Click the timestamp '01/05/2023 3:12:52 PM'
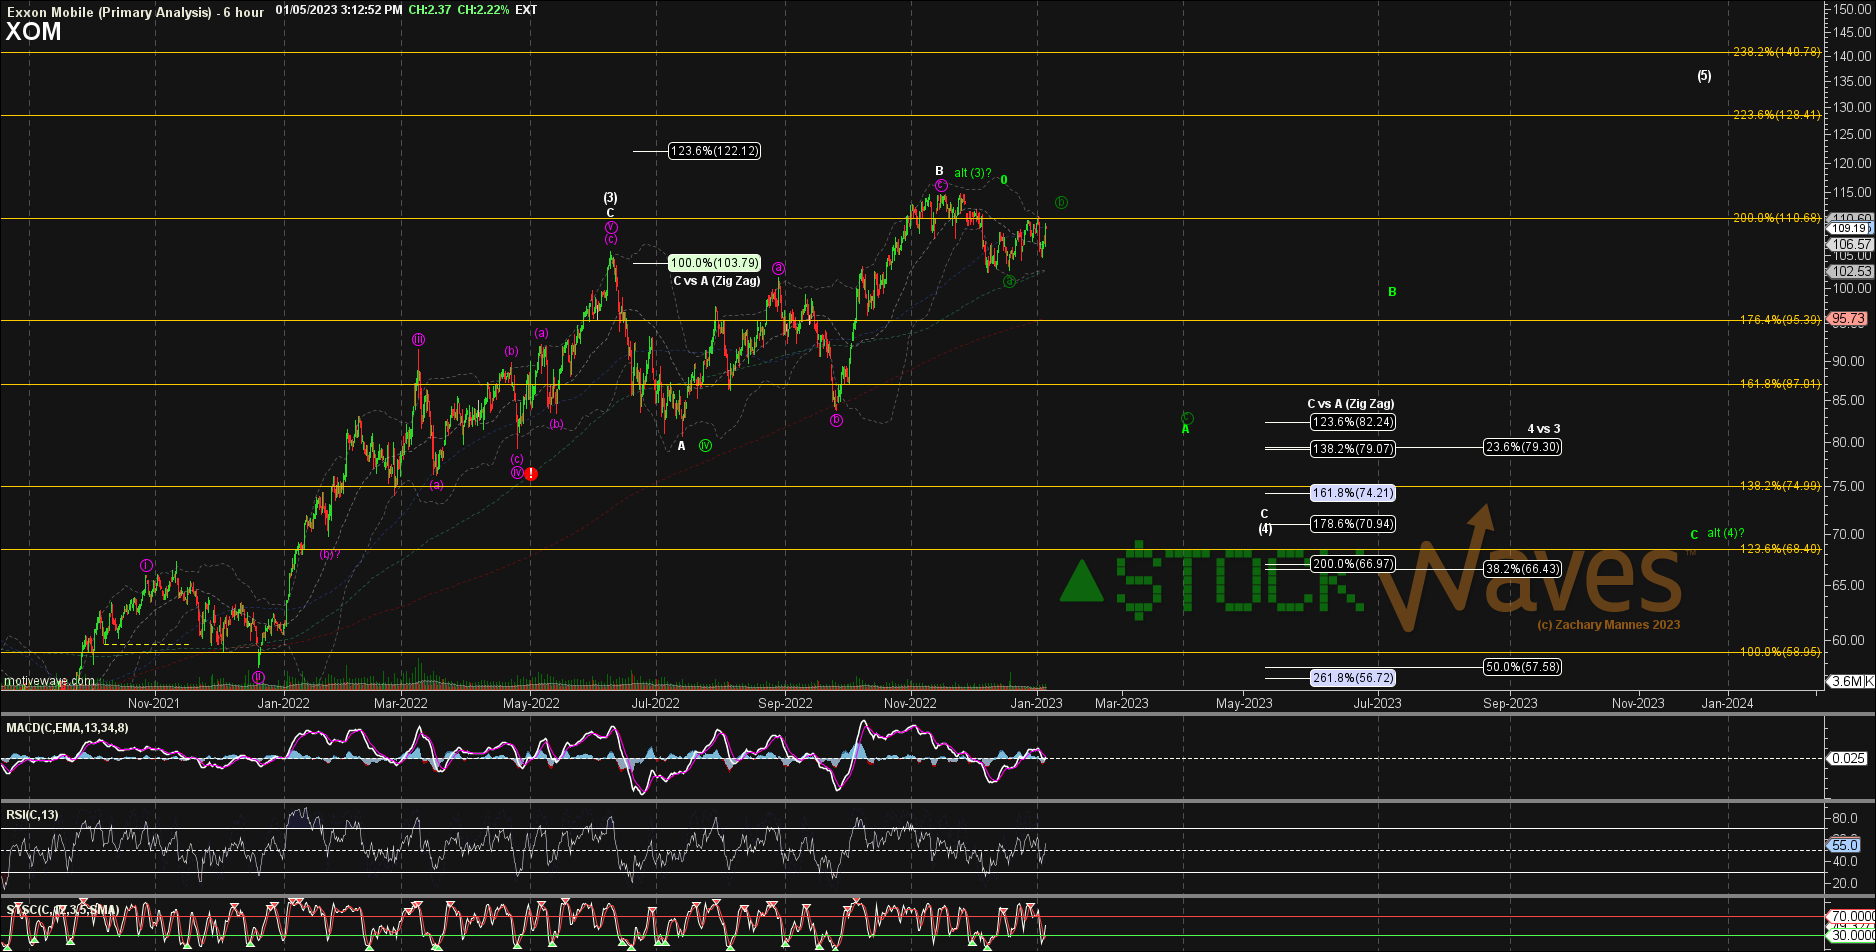 (x=339, y=10)
